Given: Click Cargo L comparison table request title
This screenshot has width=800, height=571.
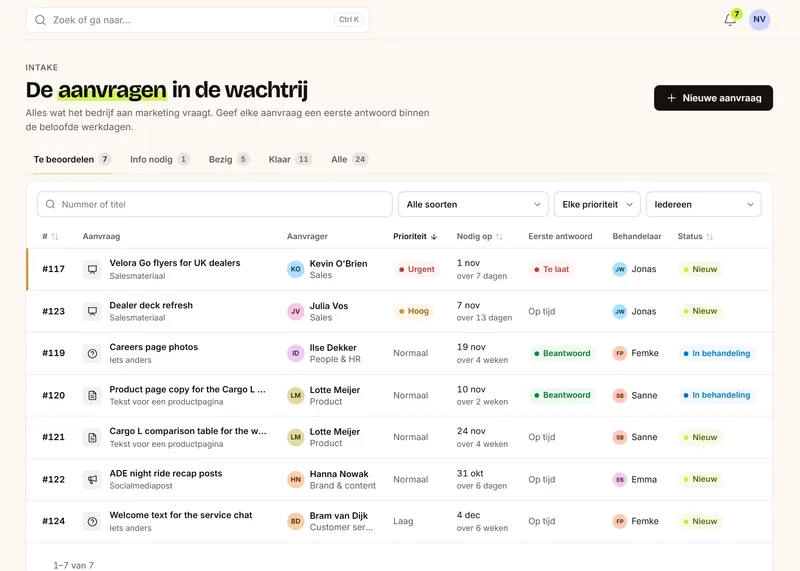Looking at the screenshot, I should click(x=188, y=431).
